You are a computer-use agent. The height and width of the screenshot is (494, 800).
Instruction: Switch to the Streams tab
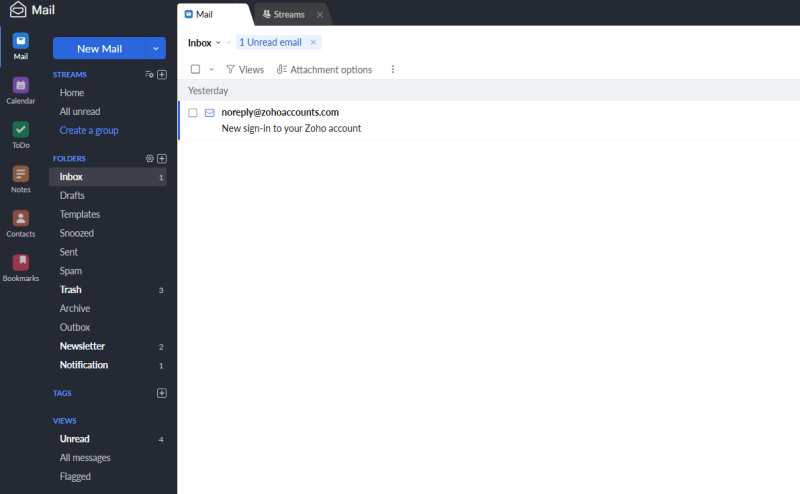coord(289,14)
